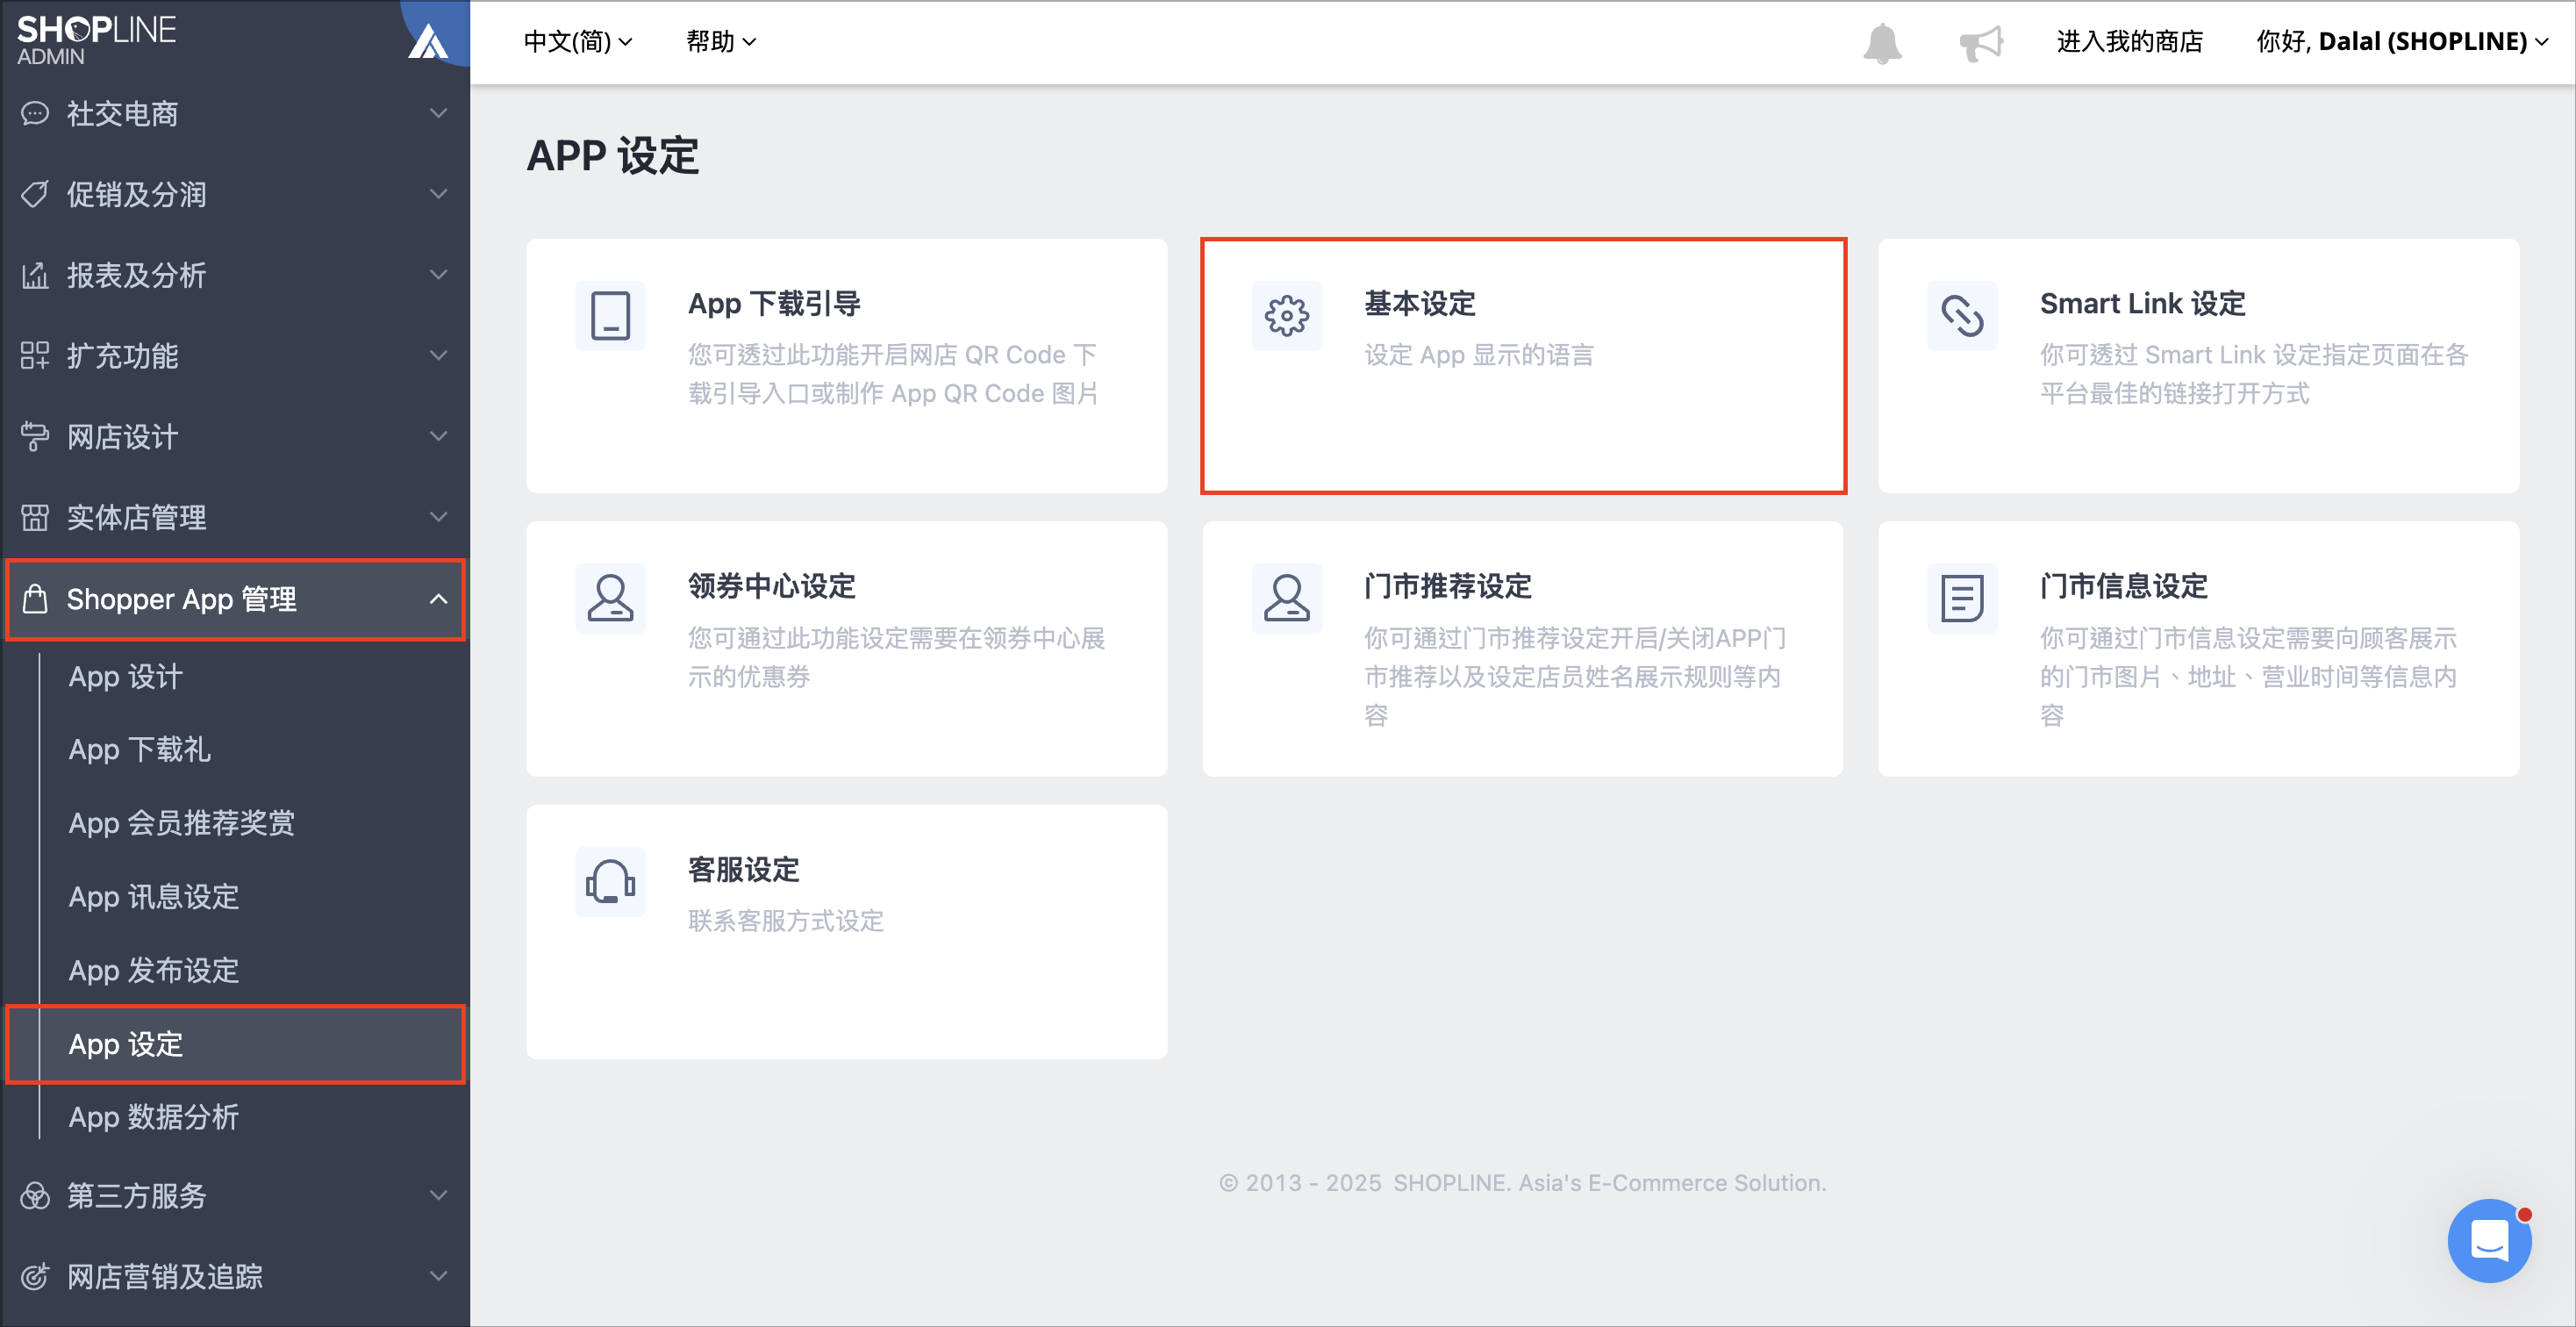Expand the 促销及分润 menu chevron
This screenshot has height=1327, width=2576.
click(438, 194)
